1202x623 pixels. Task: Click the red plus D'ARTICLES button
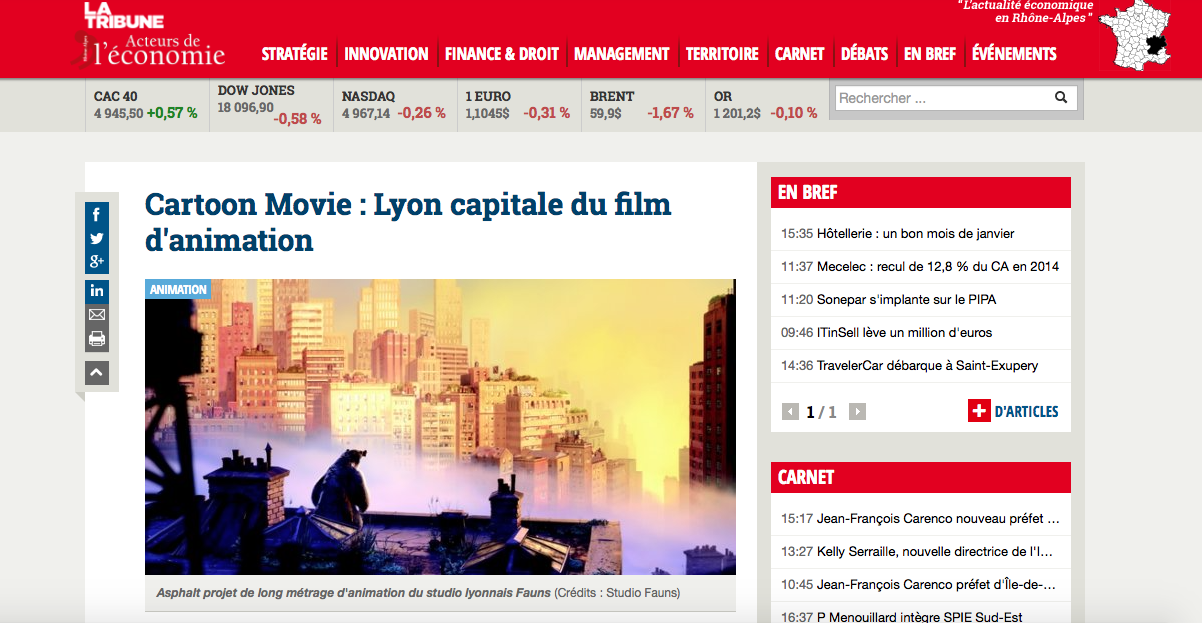click(x=1013, y=411)
